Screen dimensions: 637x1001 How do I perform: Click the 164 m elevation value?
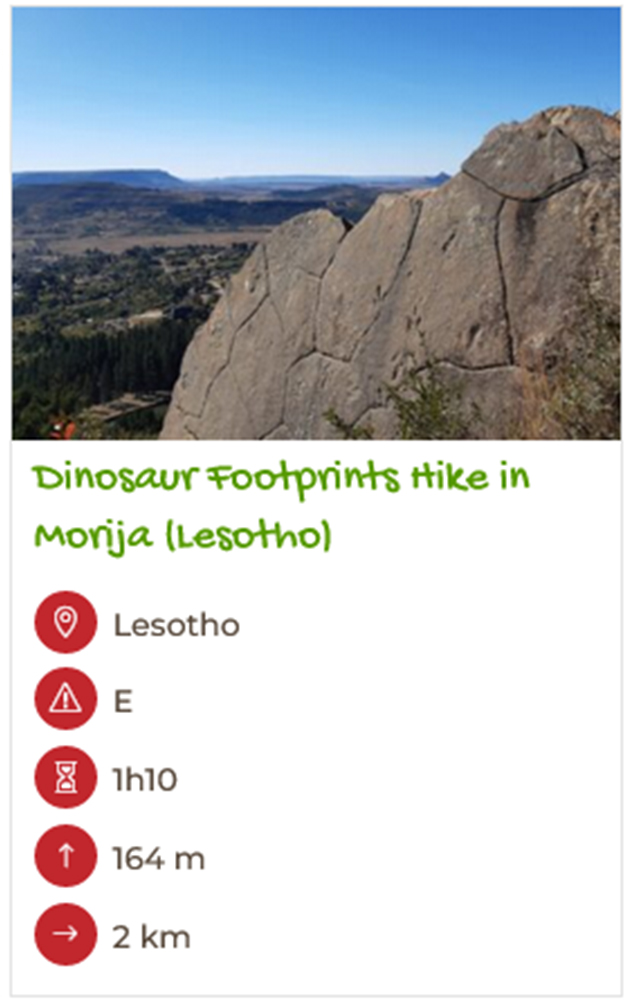click(x=159, y=859)
